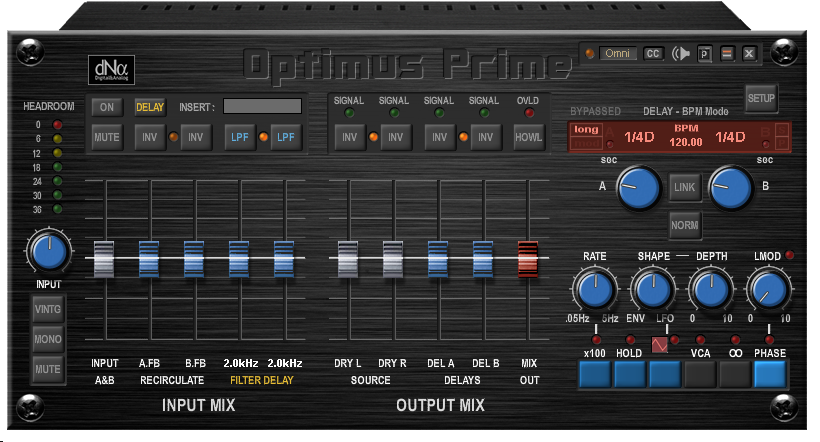Click the LMOD knob
Screen dimensions: 820x442
(769, 289)
